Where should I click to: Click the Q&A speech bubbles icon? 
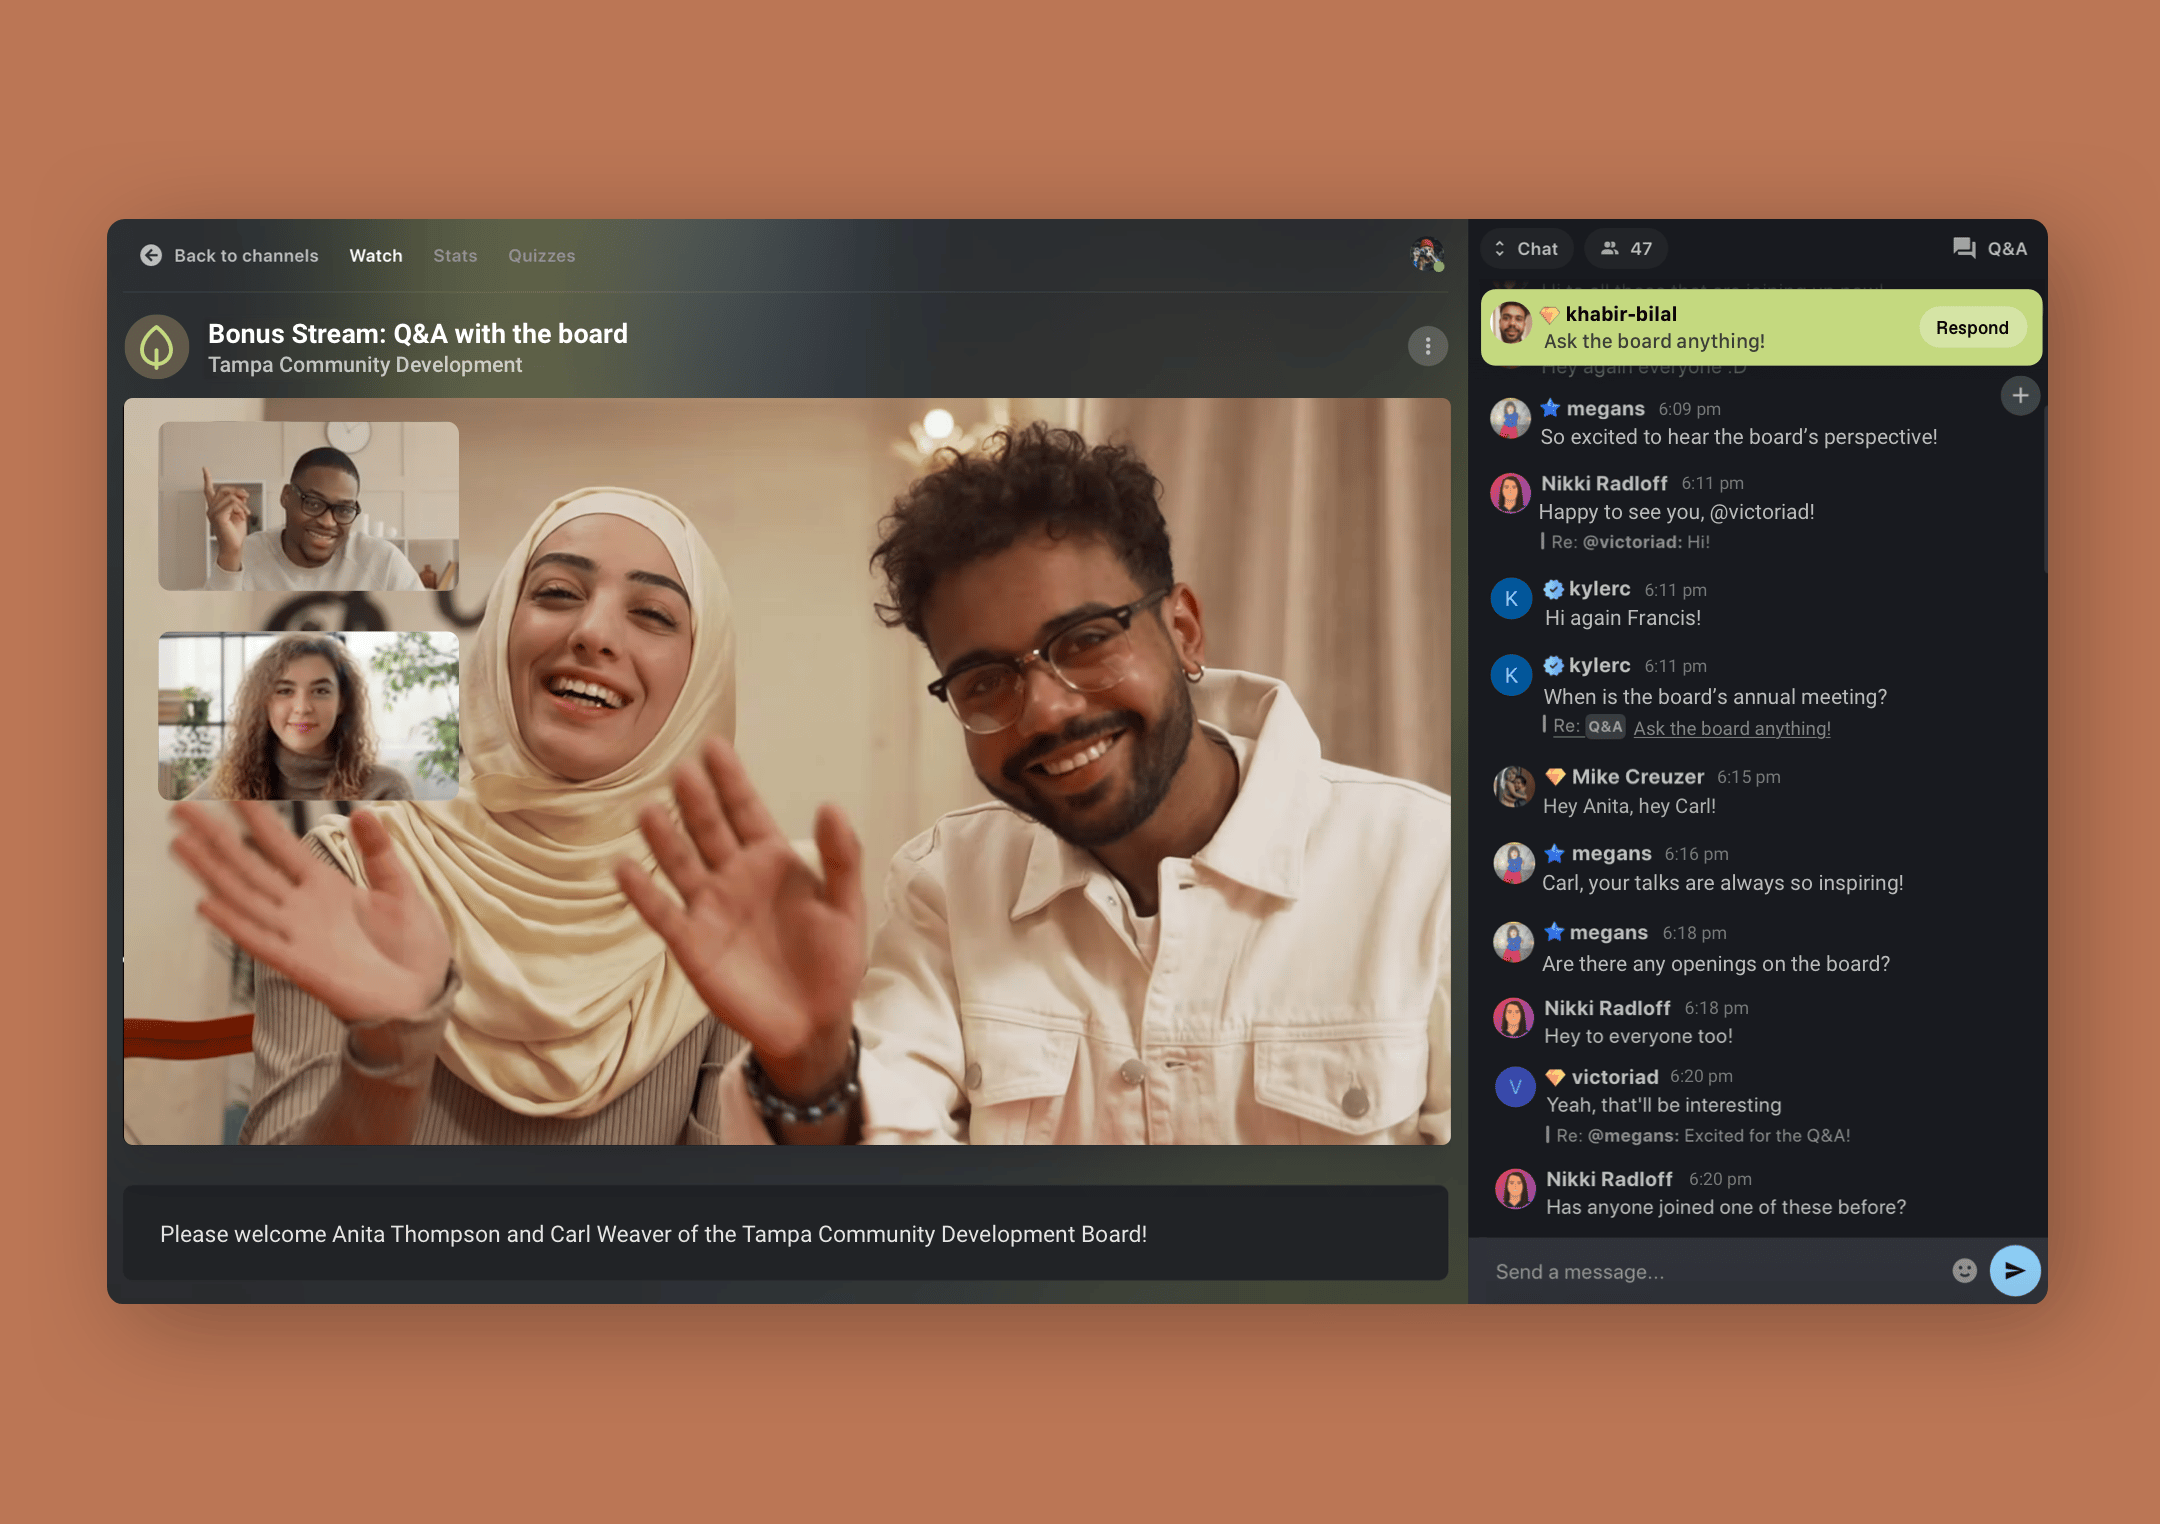[x=1964, y=248]
